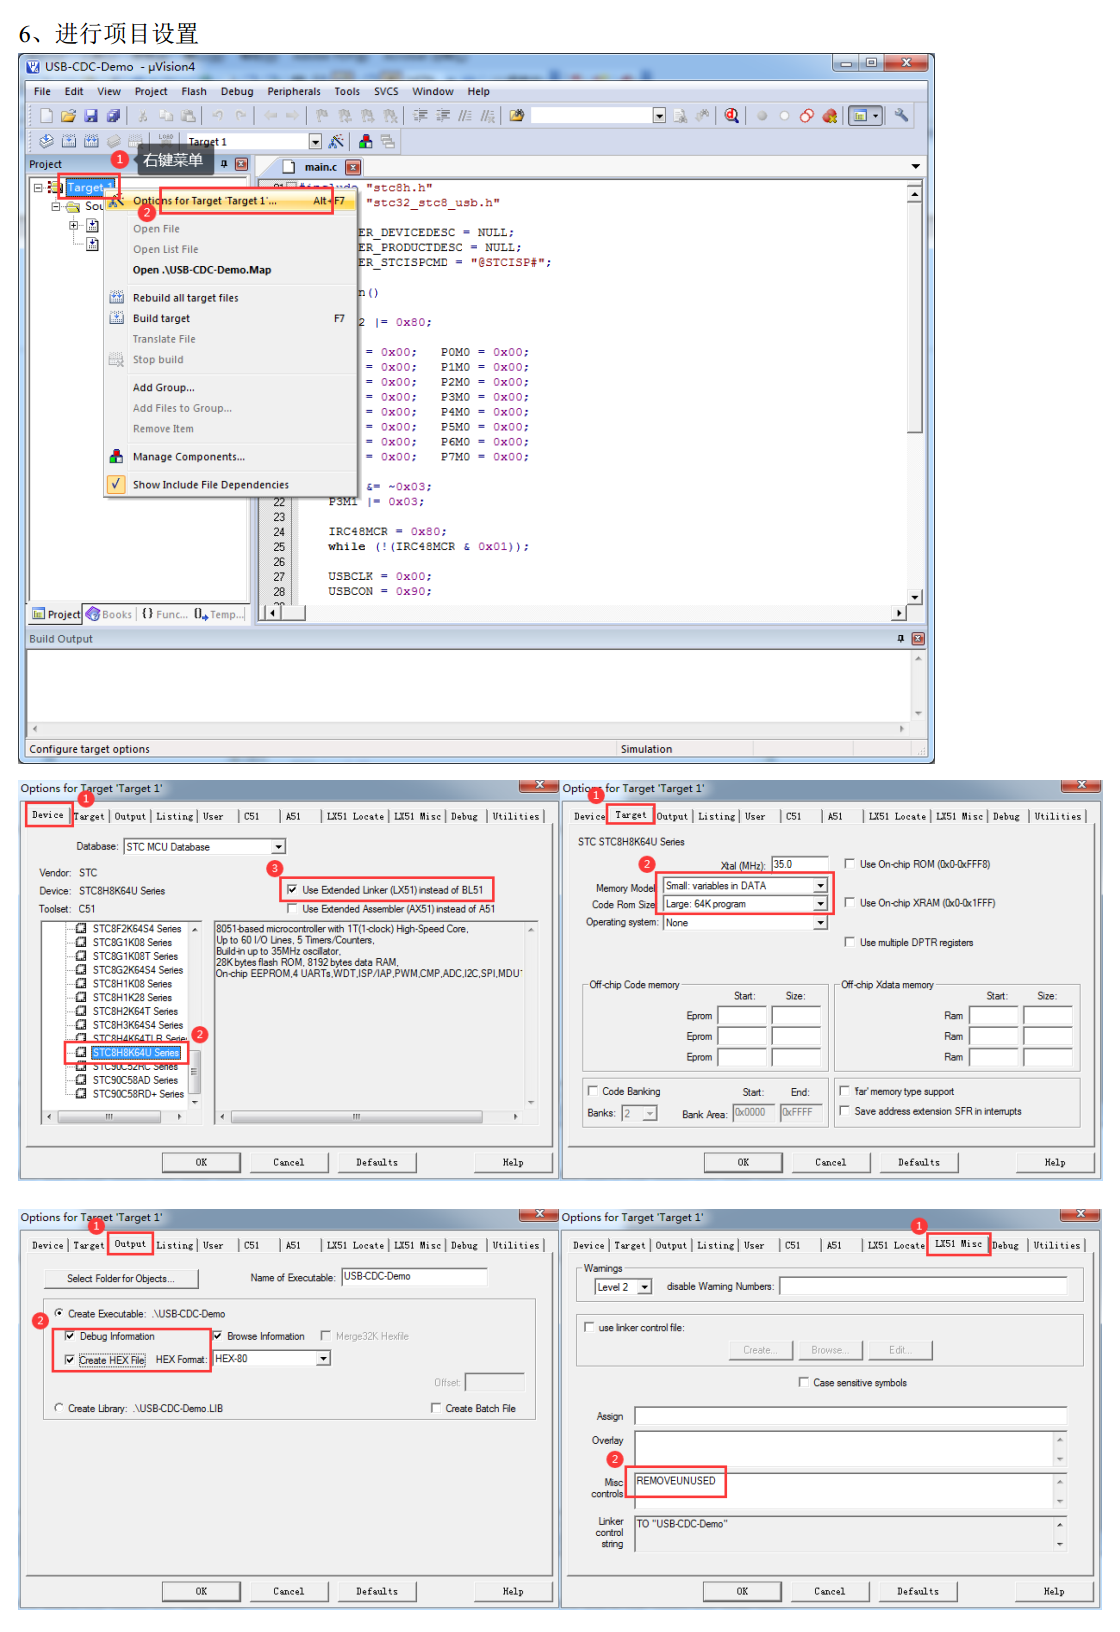This screenshot has width=1120, height=1632.
Task: Click the window layout toolbar icon
Action: 865,116
